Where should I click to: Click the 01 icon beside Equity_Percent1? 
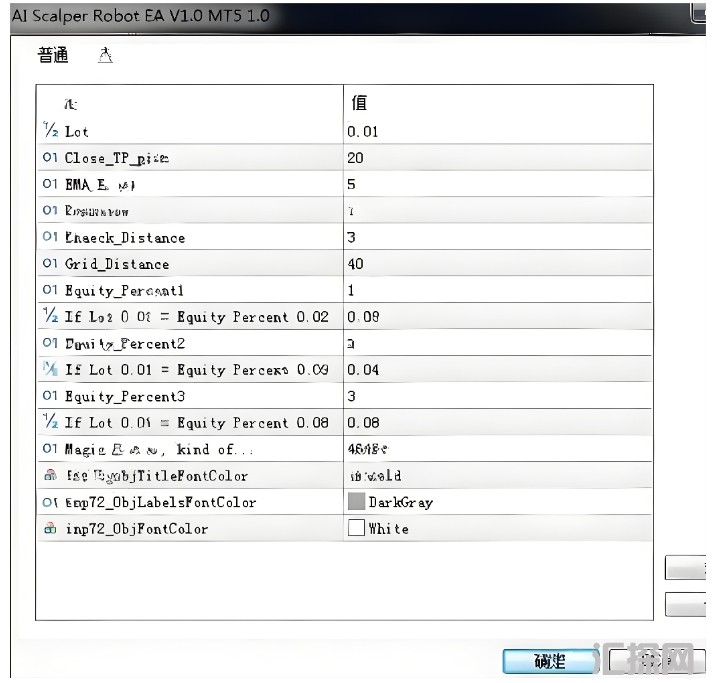coord(50,290)
